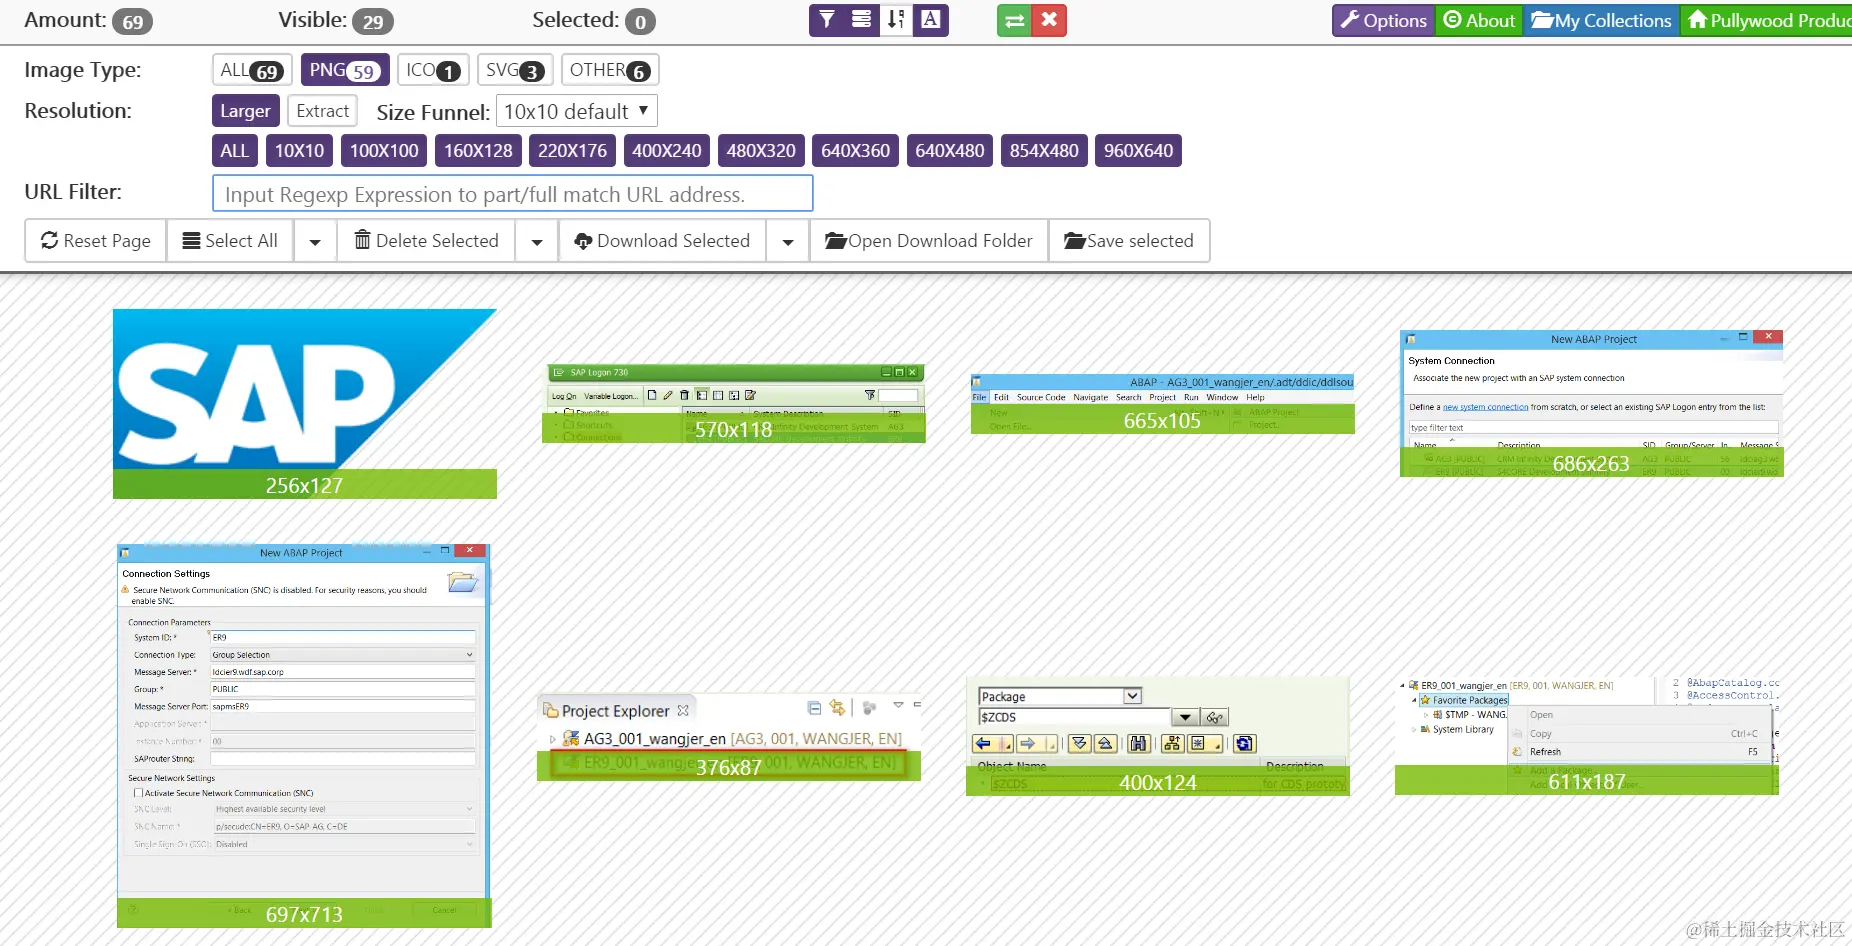
Task: Go to Pullywood Products home
Action: (x=1766, y=20)
